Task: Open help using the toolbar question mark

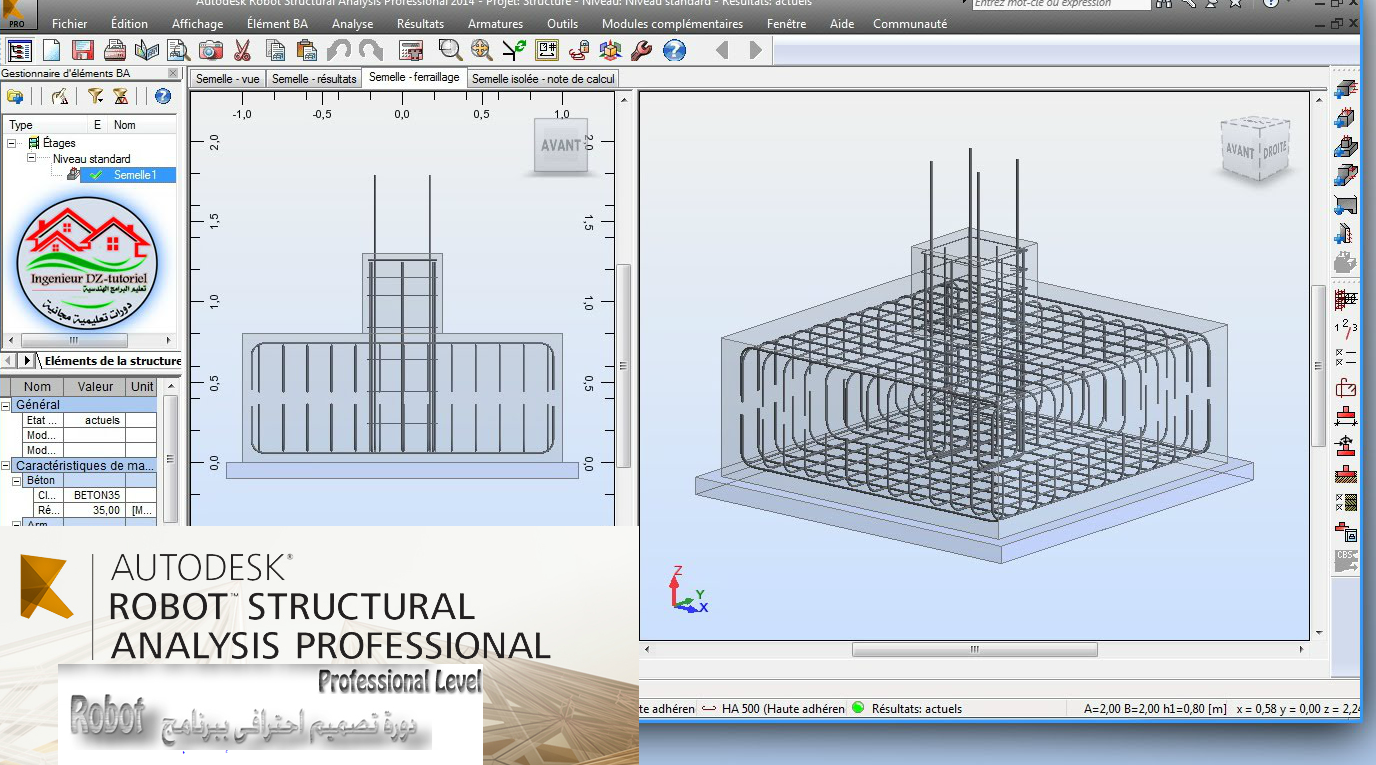Action: (x=675, y=50)
